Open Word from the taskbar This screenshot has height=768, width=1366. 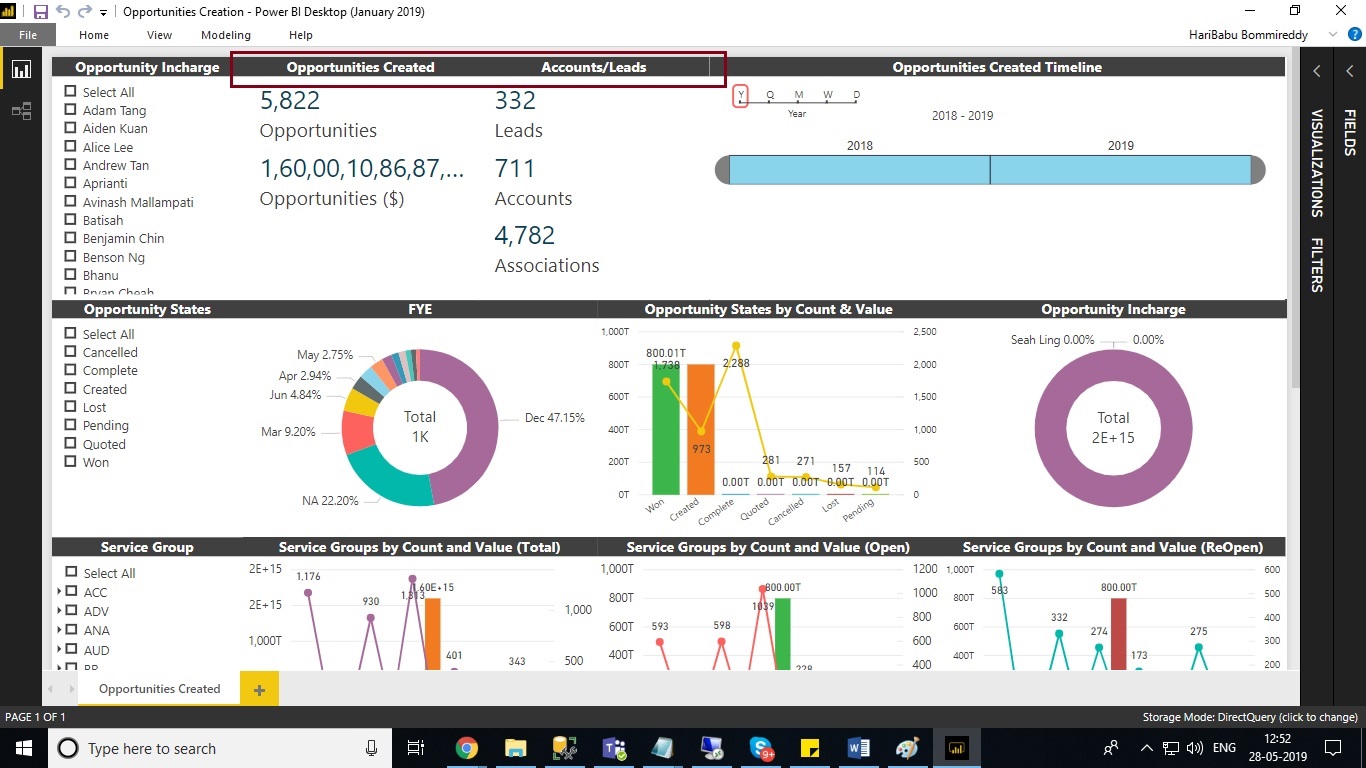(x=859, y=748)
